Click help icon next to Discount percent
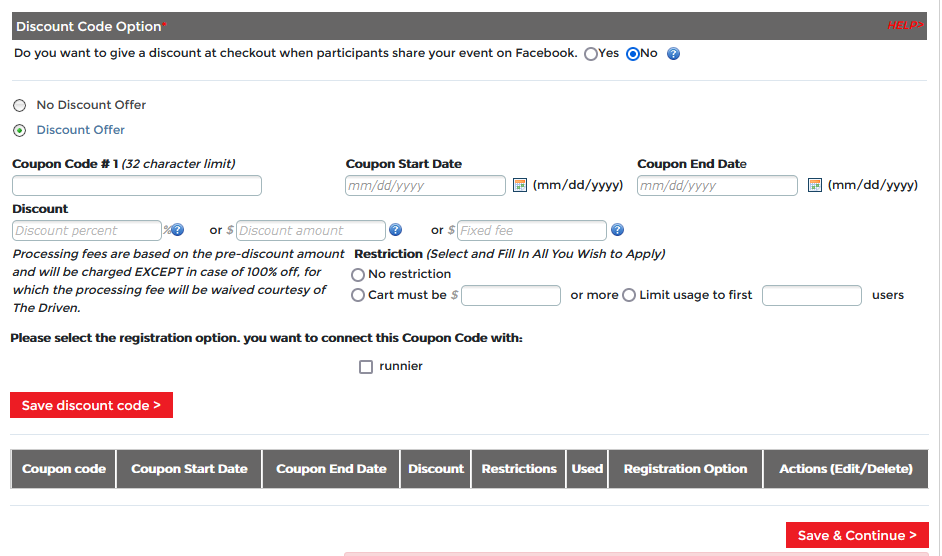The image size is (942, 556). click(178, 230)
